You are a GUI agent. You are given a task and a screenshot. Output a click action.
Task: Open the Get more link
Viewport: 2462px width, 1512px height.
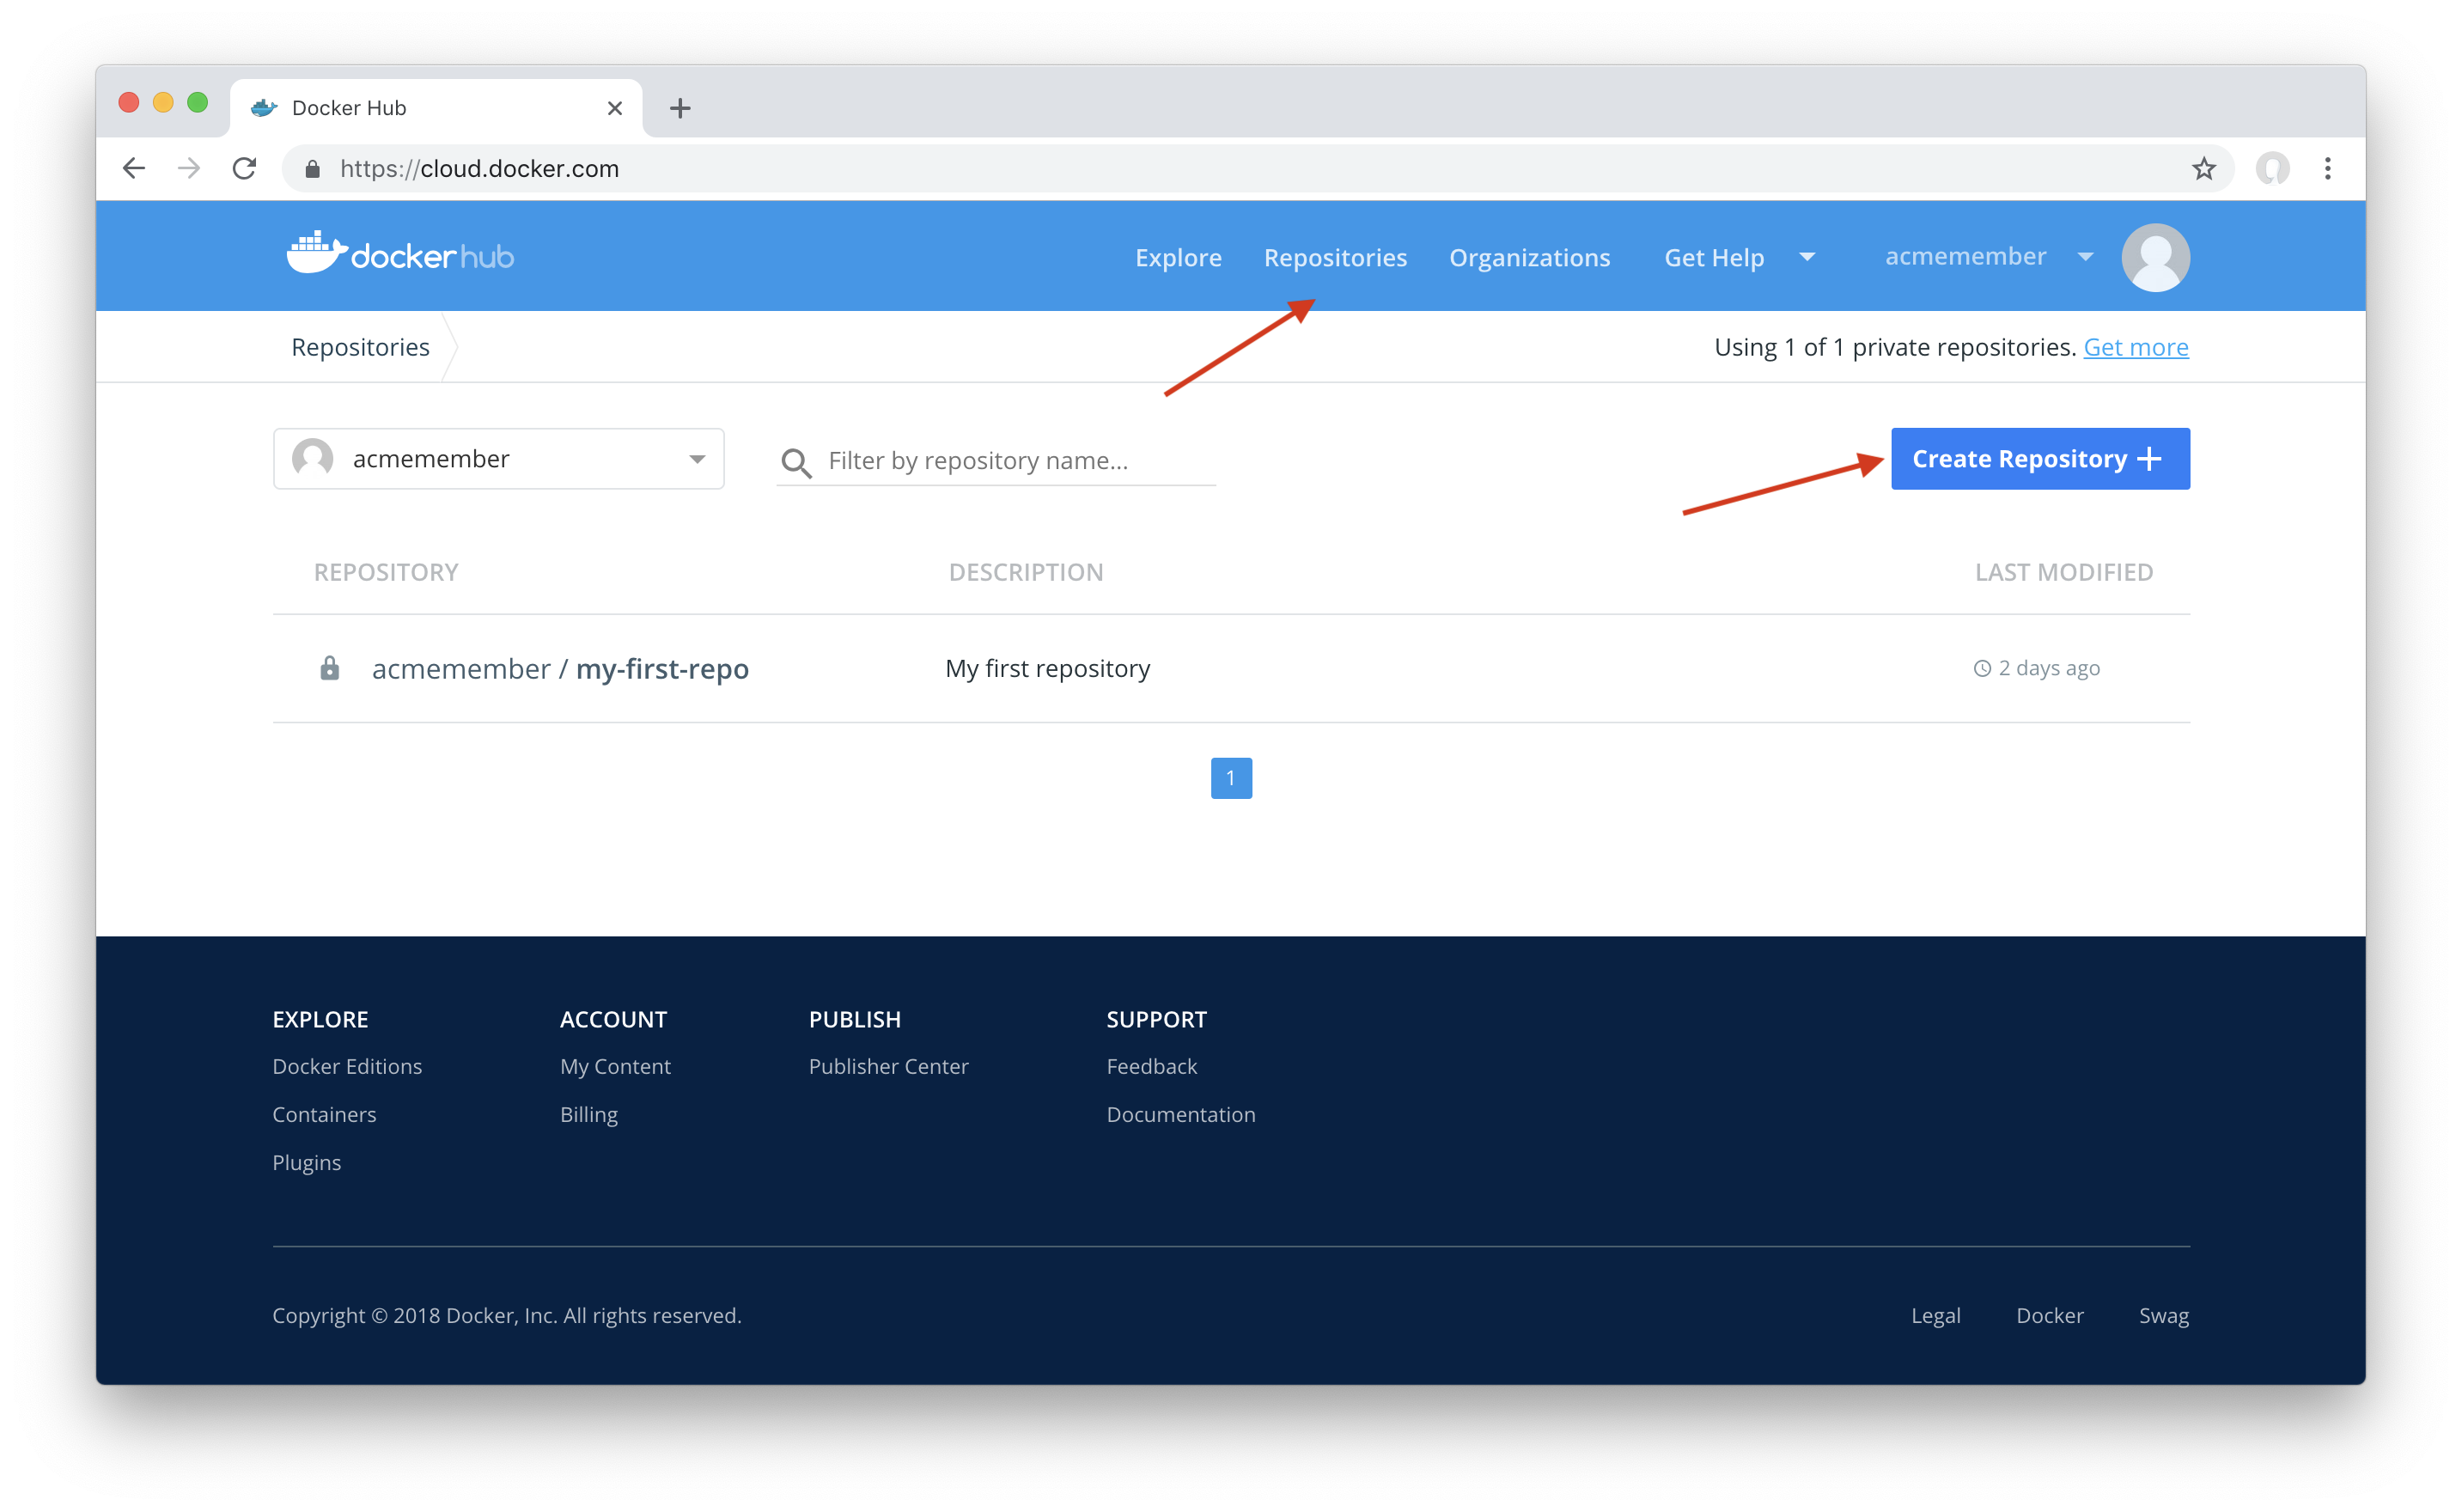[x=2136, y=346]
